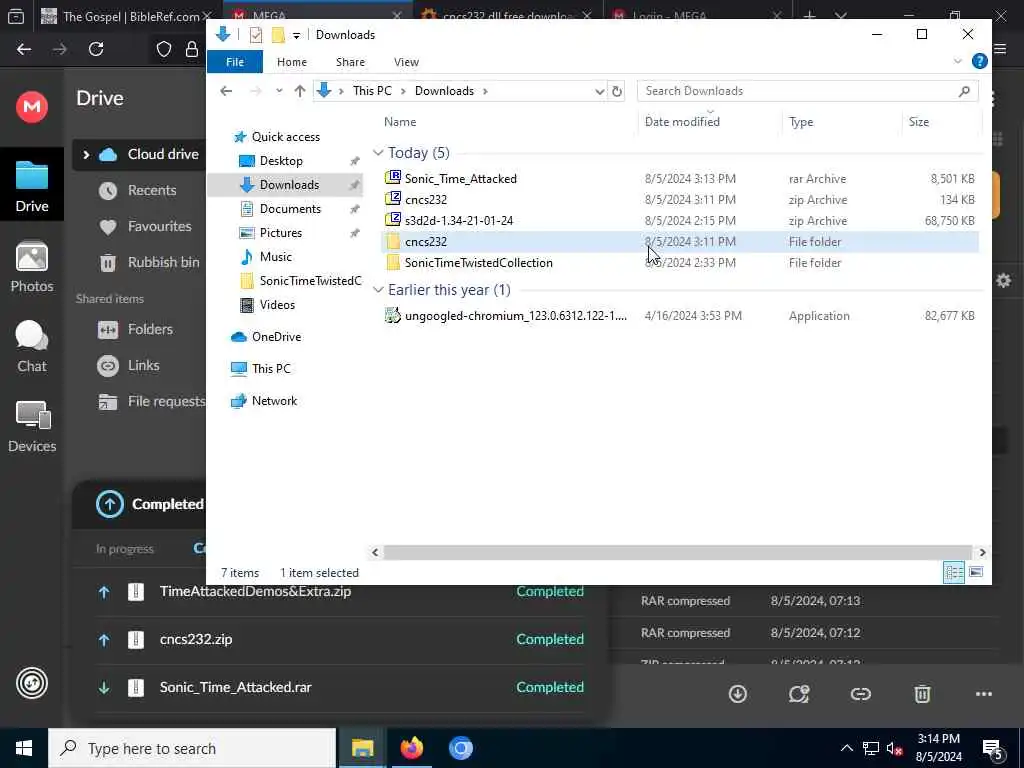Click the MEGA sync status circle icon
Image resolution: width=1024 pixels, height=768 pixels.
32,683
